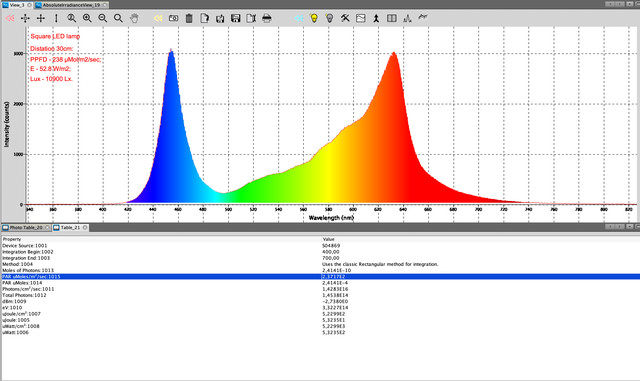Click the camera snapshot icon
This screenshot has width=640, height=381.
pyautogui.click(x=173, y=18)
